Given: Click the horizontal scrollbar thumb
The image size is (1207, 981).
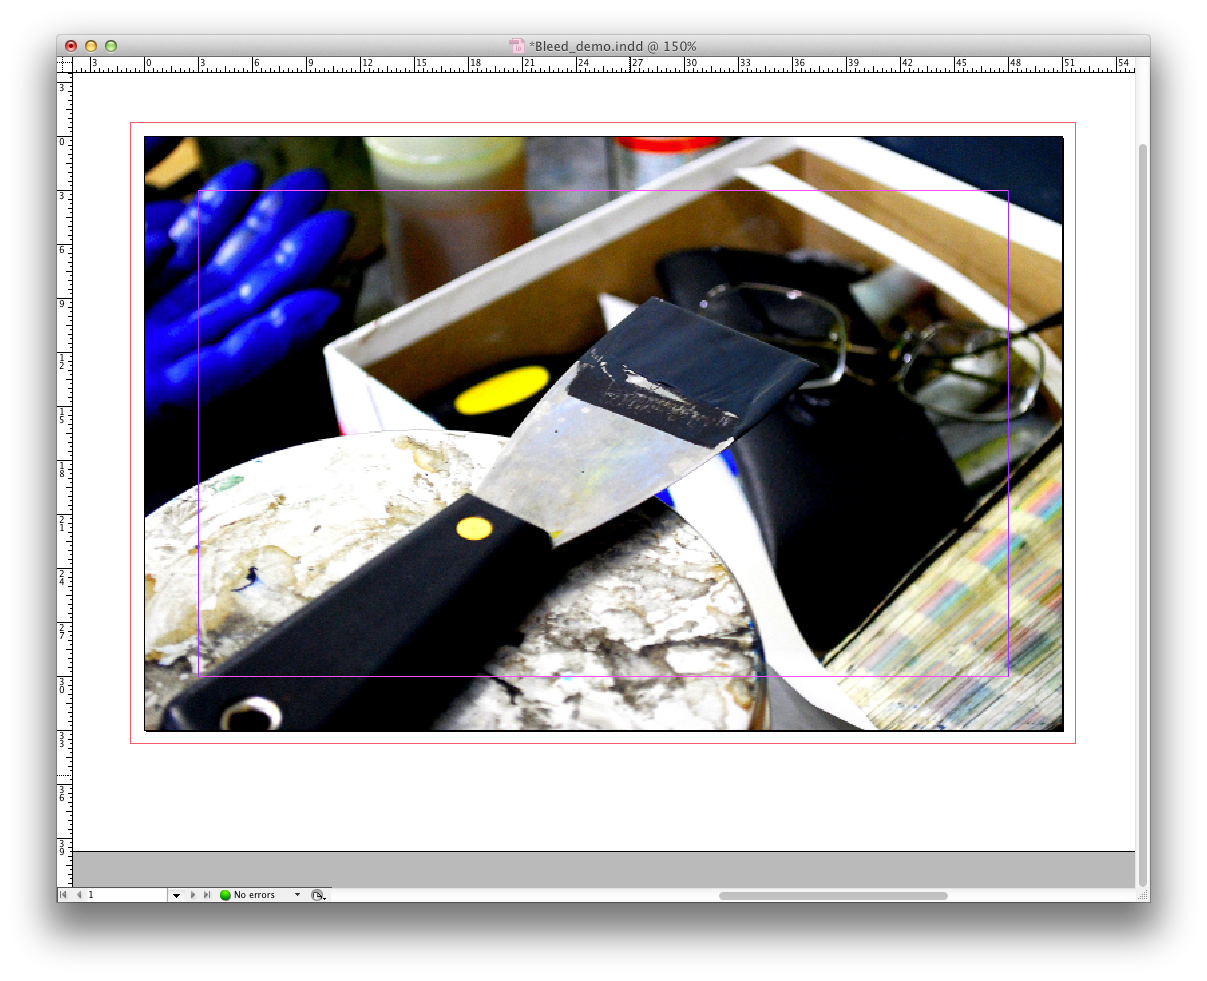Looking at the screenshot, I should click(833, 895).
